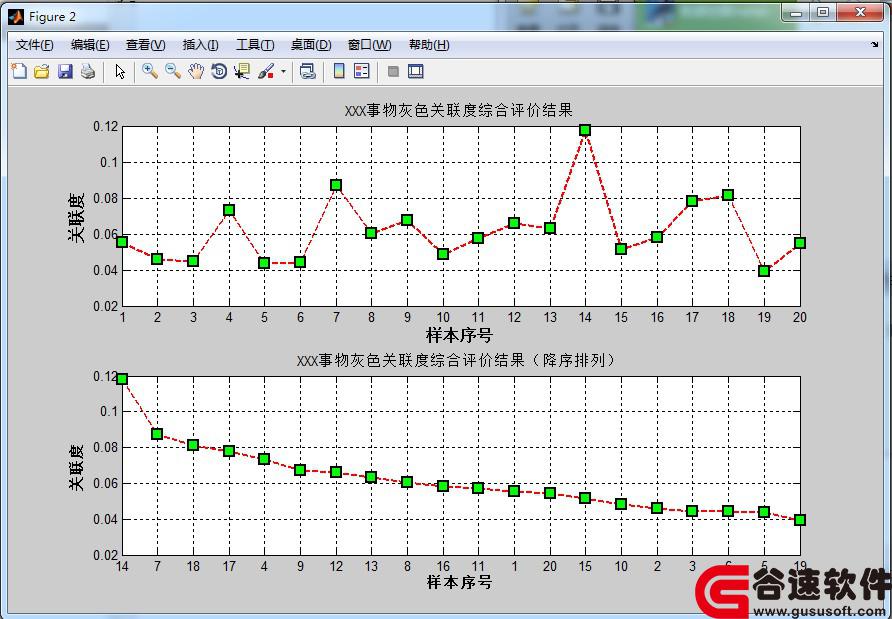Open the 工具(T) menu

tap(255, 45)
